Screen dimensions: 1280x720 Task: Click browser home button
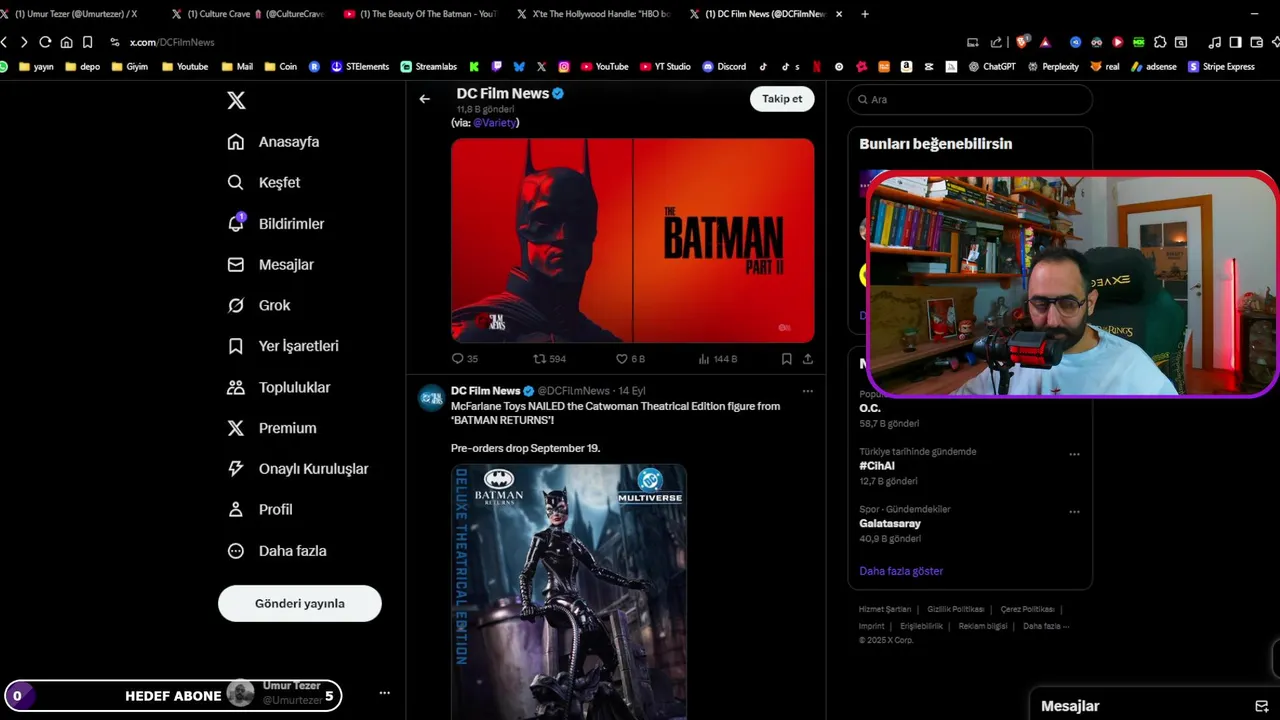click(x=66, y=42)
